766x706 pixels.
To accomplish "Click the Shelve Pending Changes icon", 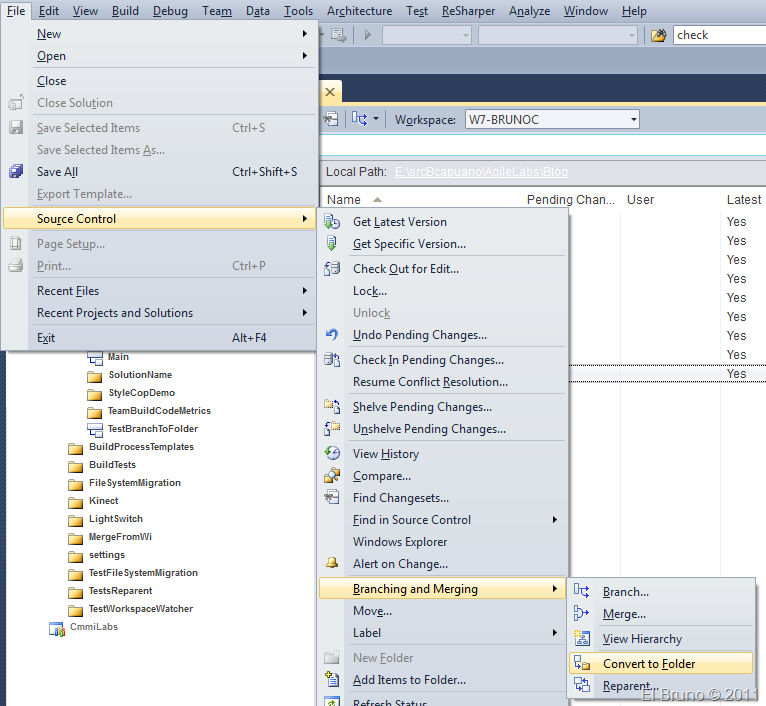I will pos(333,407).
